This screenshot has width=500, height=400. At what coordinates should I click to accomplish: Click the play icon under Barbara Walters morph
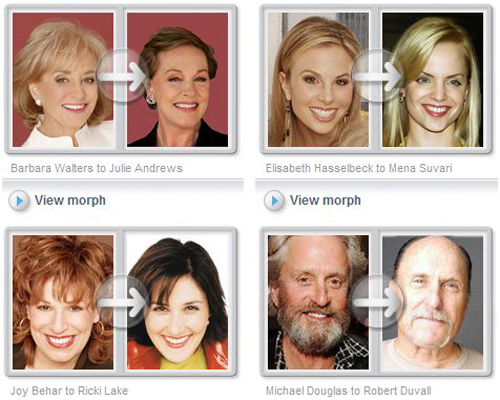19,201
